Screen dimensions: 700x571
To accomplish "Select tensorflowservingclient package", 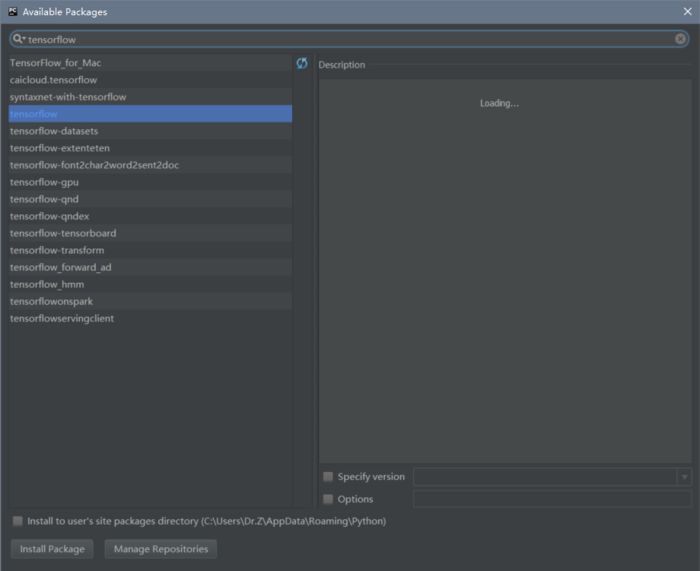I will 150,318.
